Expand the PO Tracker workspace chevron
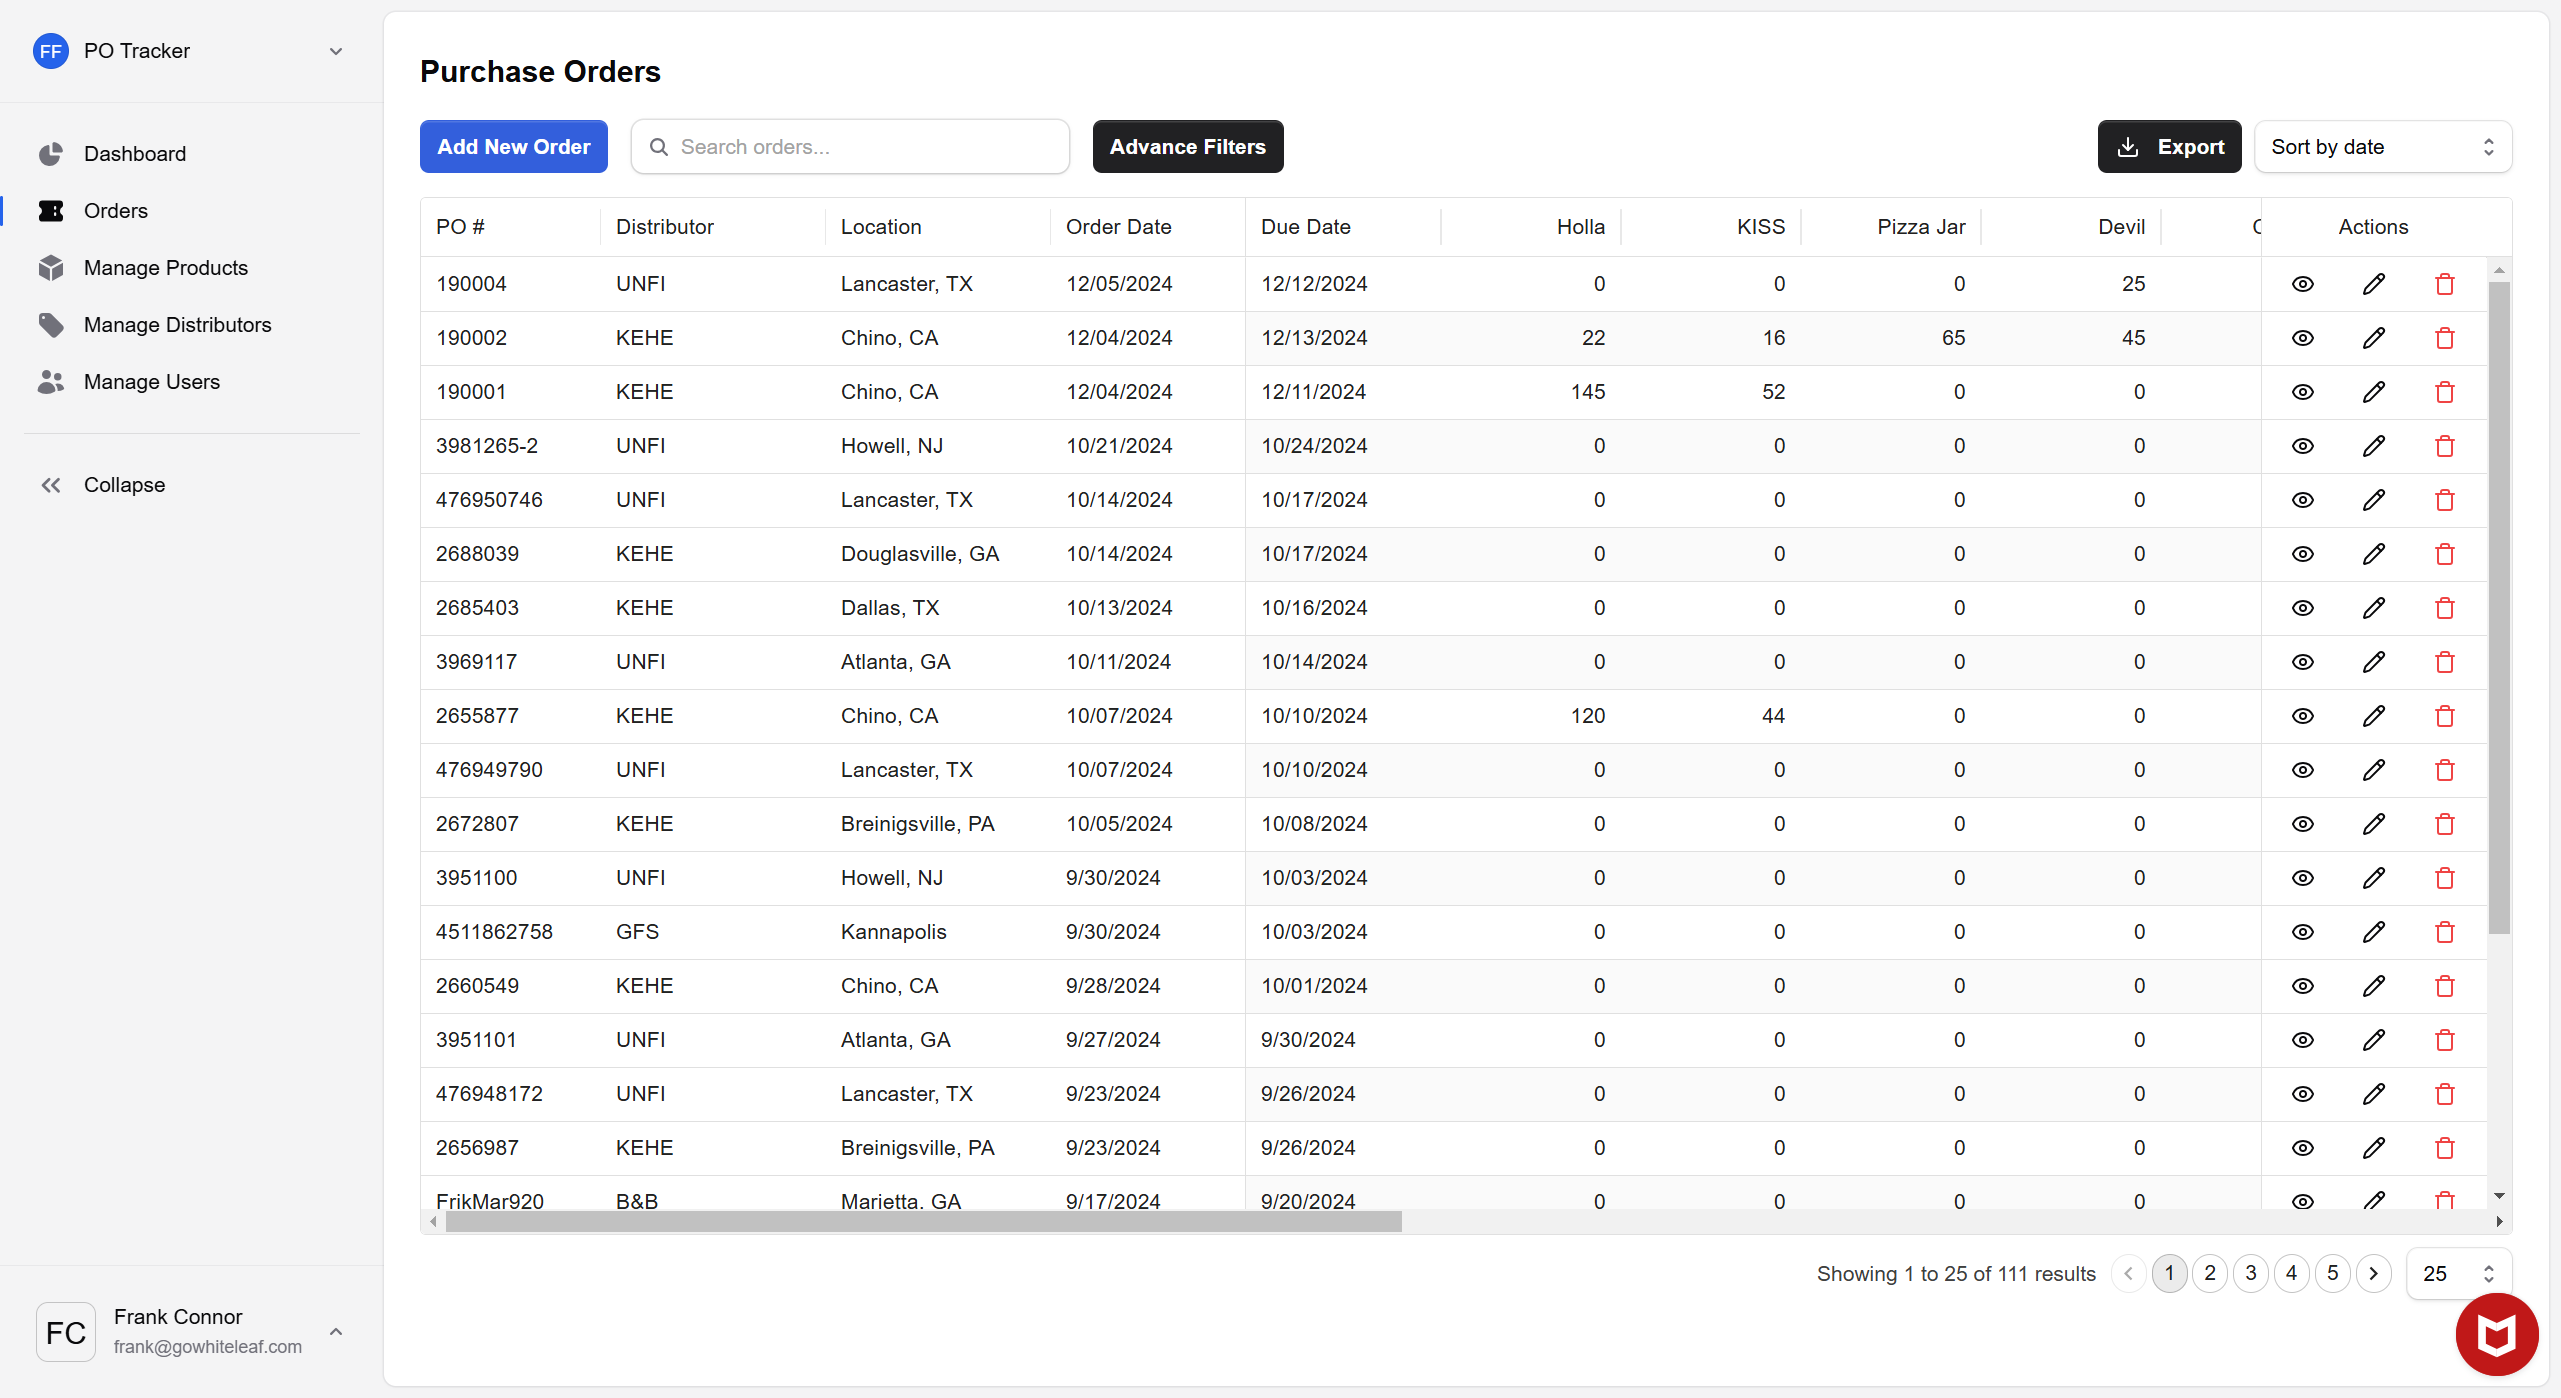 336,51
